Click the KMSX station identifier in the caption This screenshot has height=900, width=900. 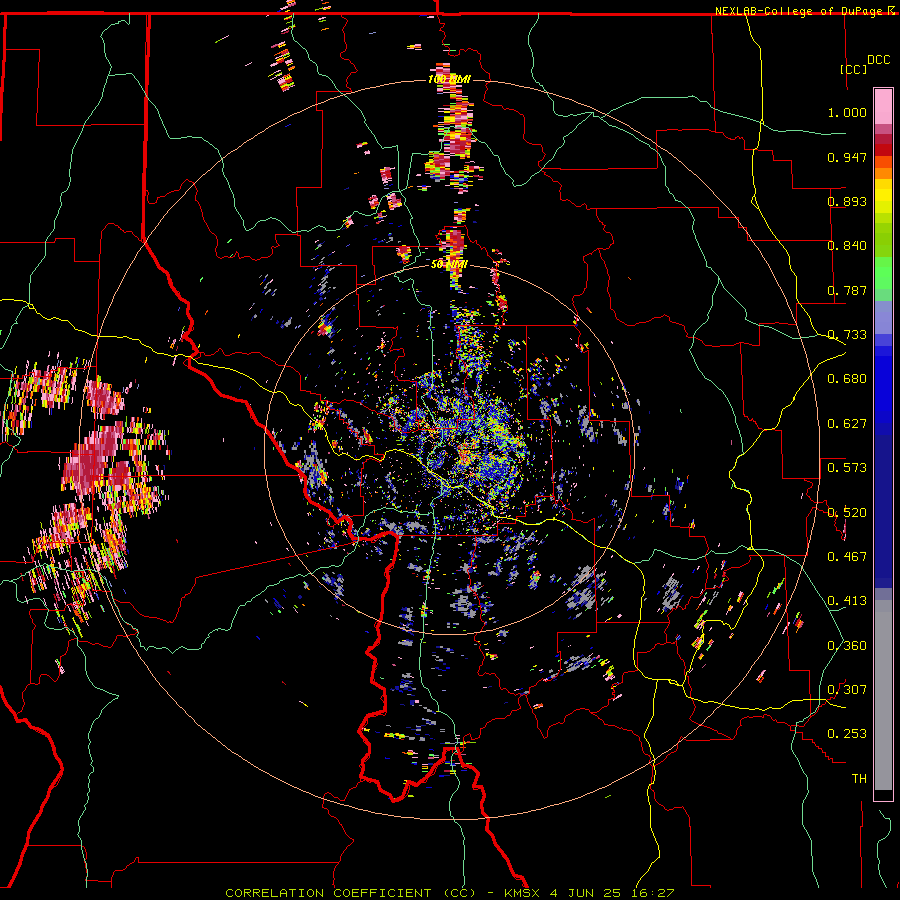tap(522, 893)
